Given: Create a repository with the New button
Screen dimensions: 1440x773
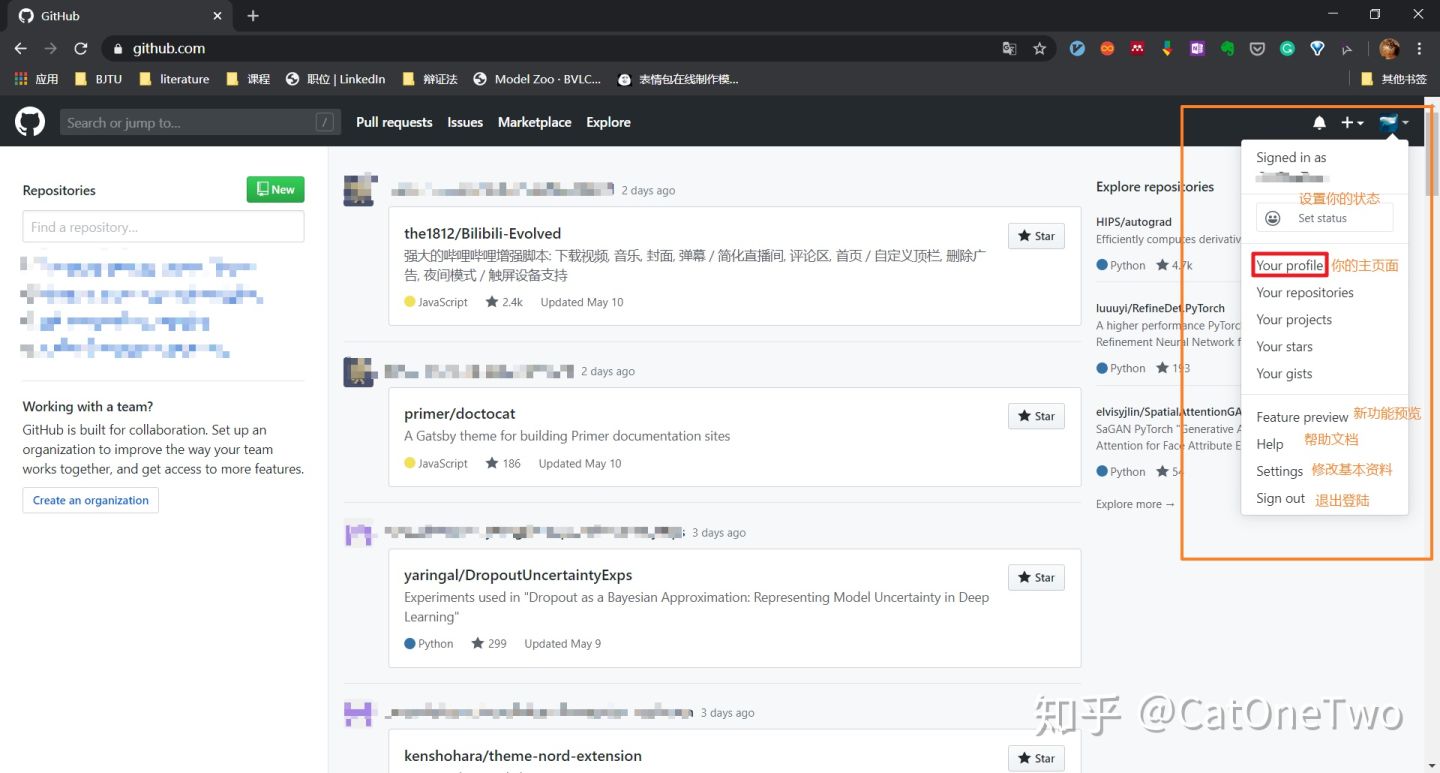Looking at the screenshot, I should (x=276, y=189).
